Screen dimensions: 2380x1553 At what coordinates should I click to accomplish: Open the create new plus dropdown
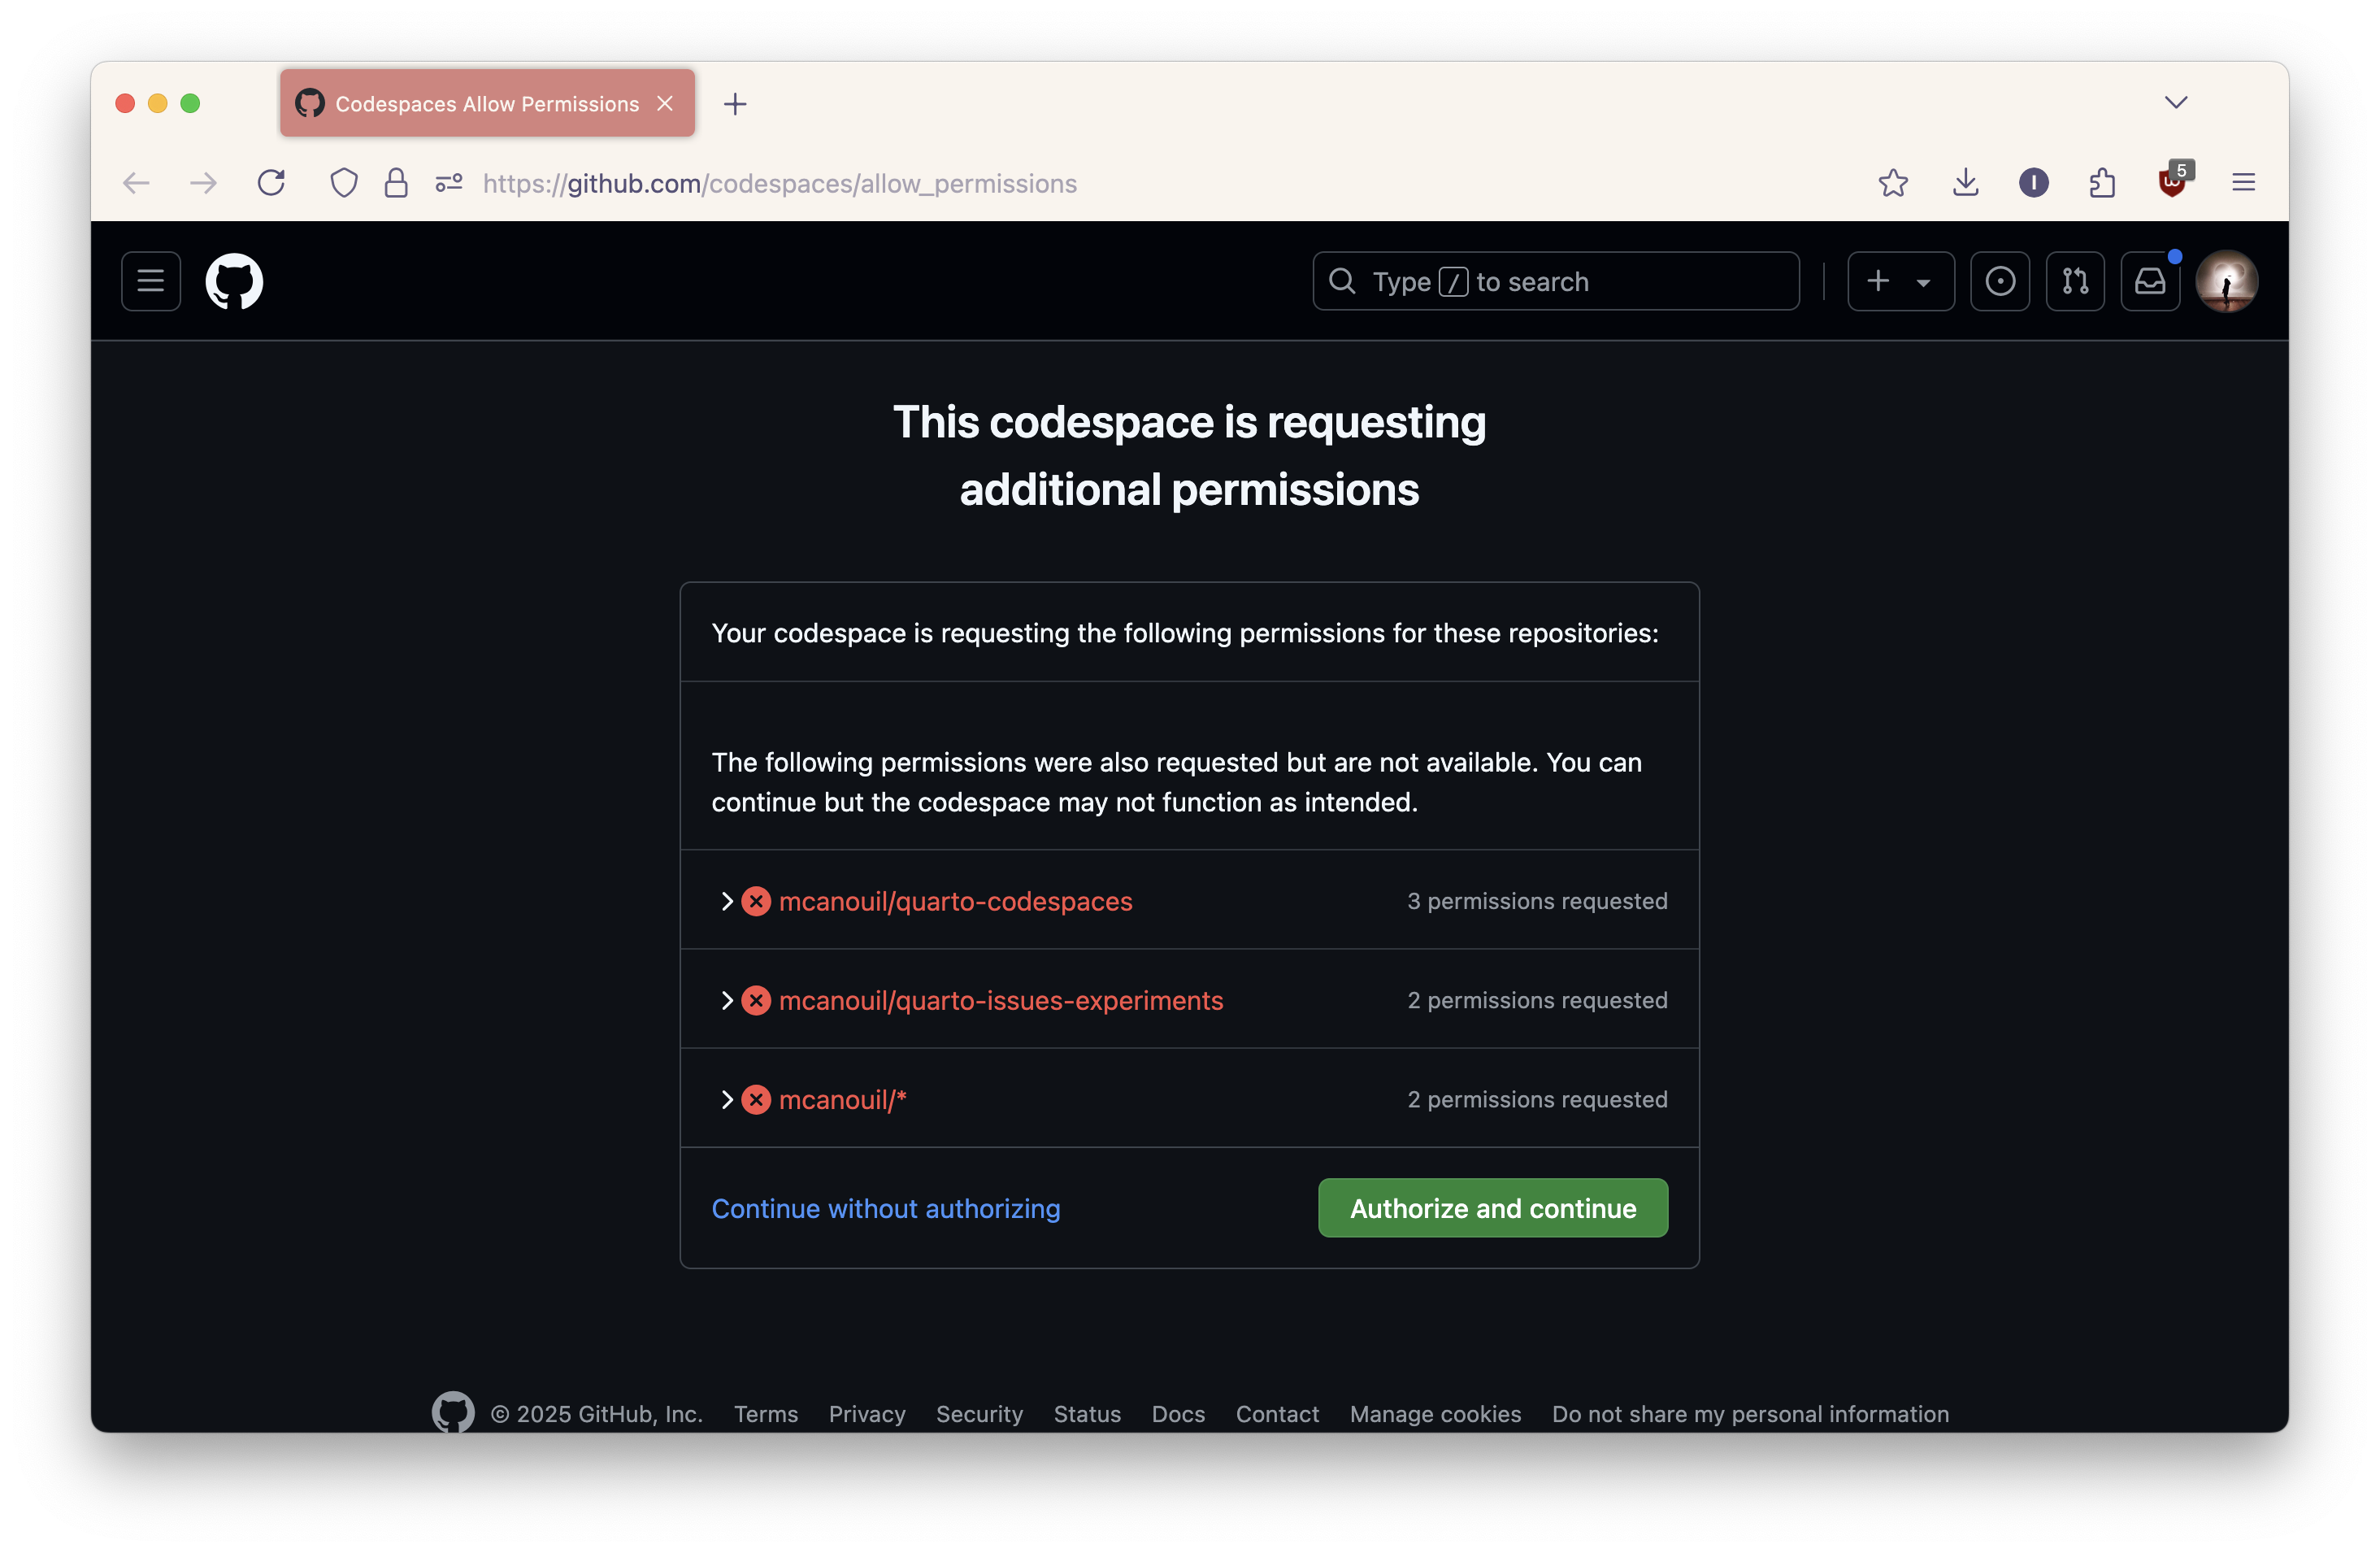[x=1900, y=281]
